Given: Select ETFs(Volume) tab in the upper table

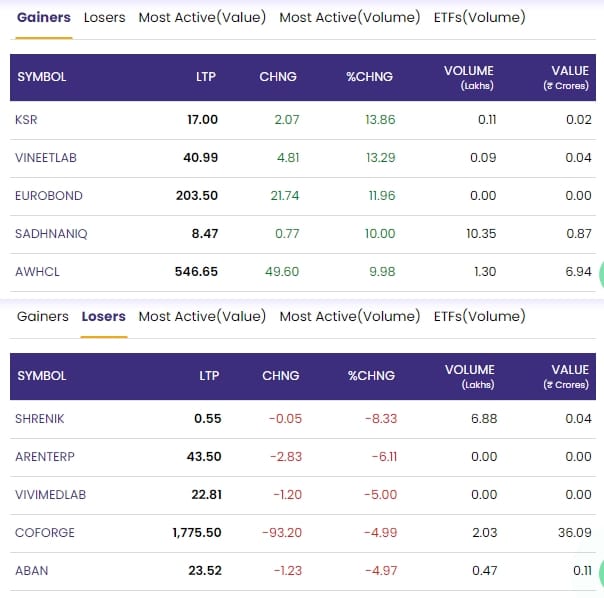Looking at the screenshot, I should coord(479,17).
